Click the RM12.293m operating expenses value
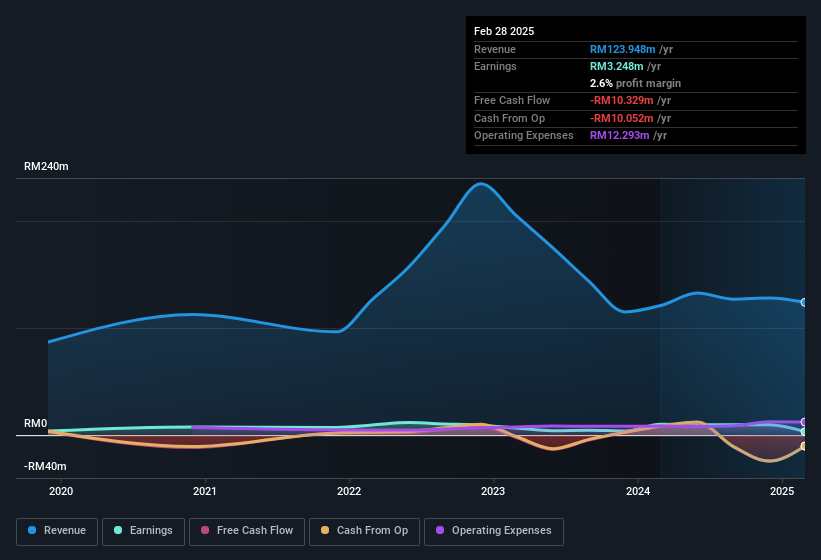 point(619,136)
